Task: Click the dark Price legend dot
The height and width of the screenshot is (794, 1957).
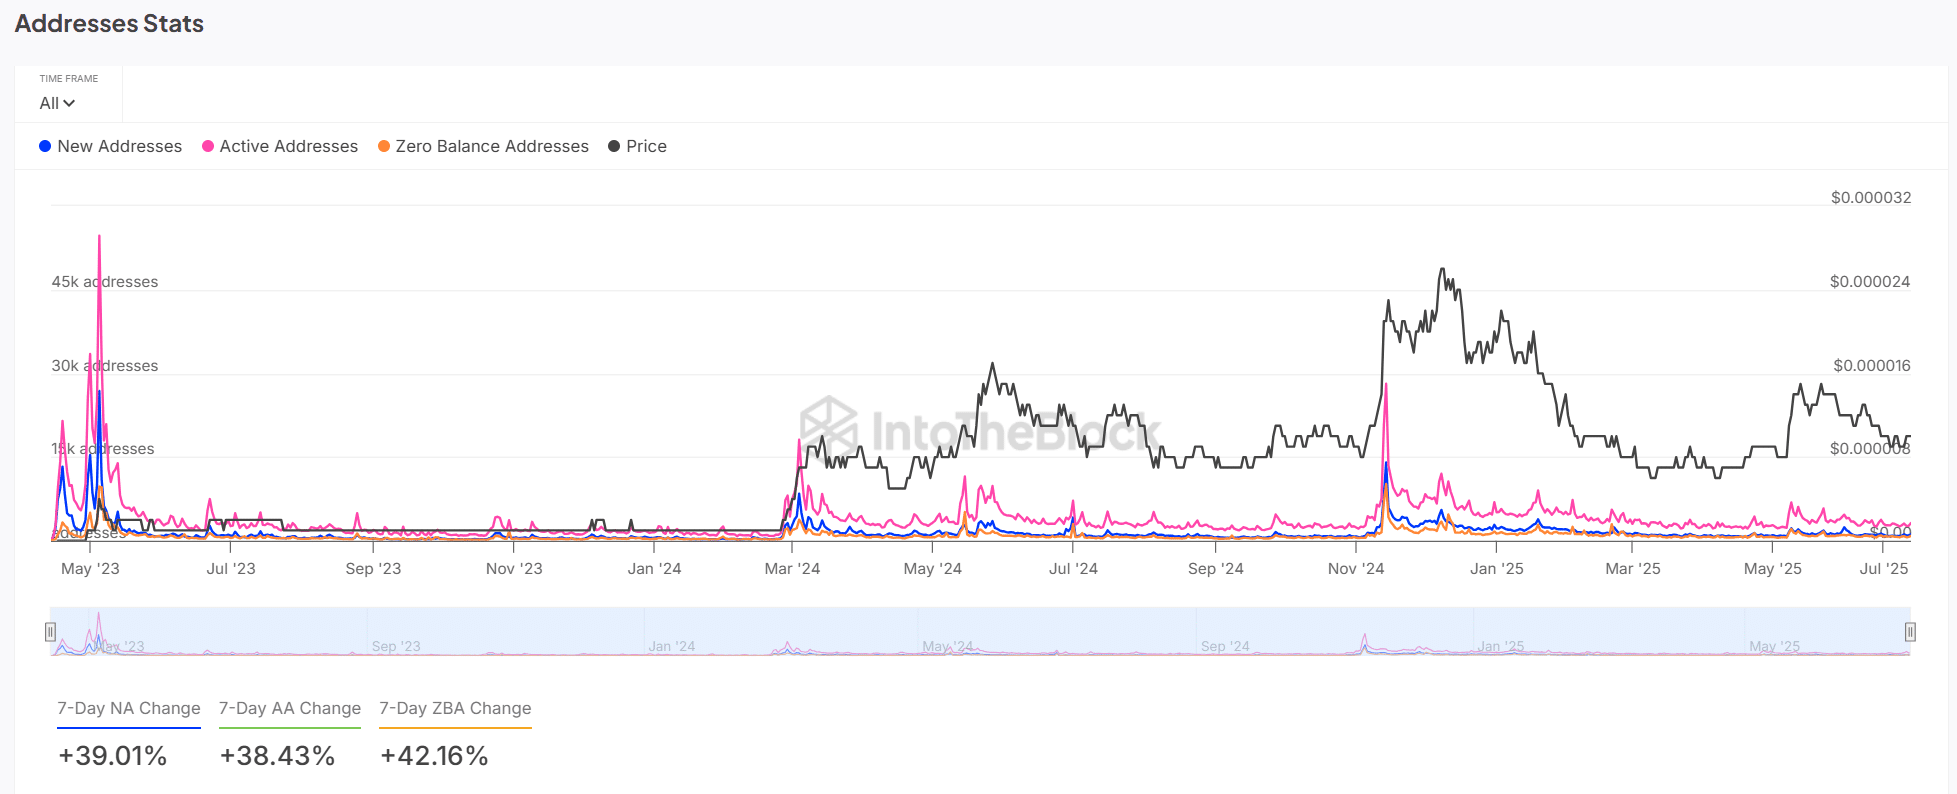Action: point(614,146)
